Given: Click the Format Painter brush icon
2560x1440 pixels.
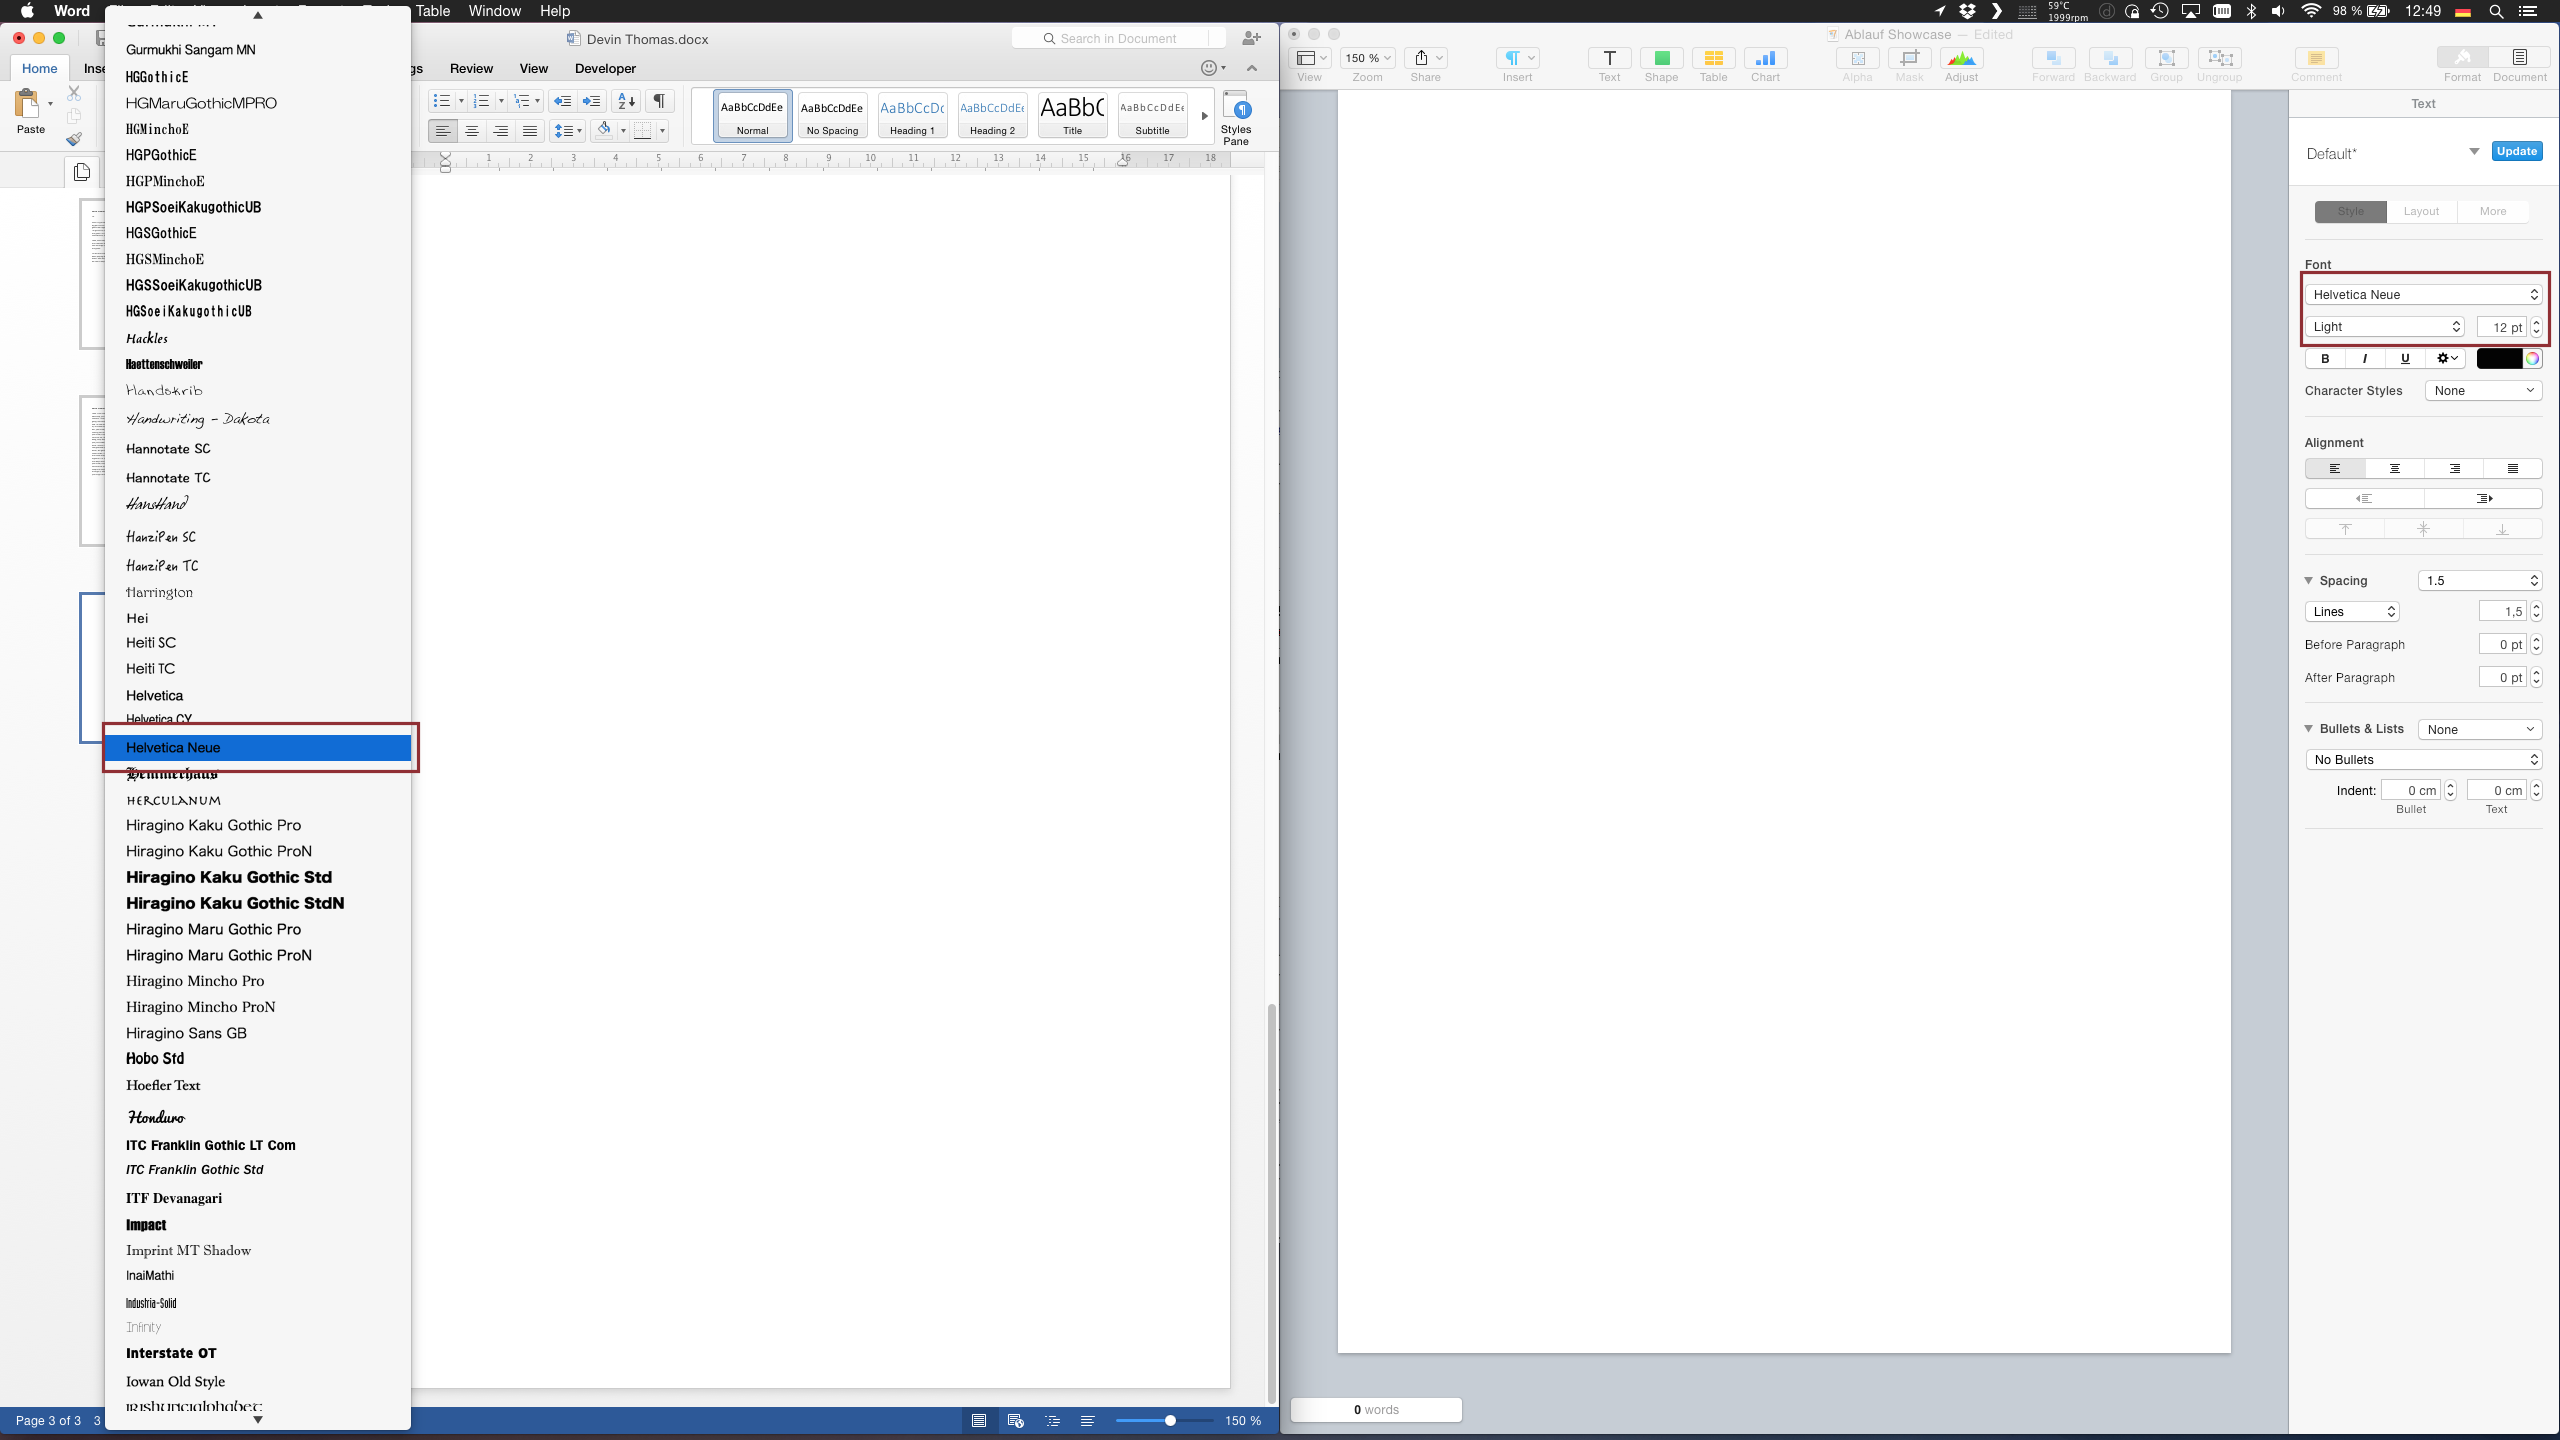Looking at the screenshot, I should (74, 140).
